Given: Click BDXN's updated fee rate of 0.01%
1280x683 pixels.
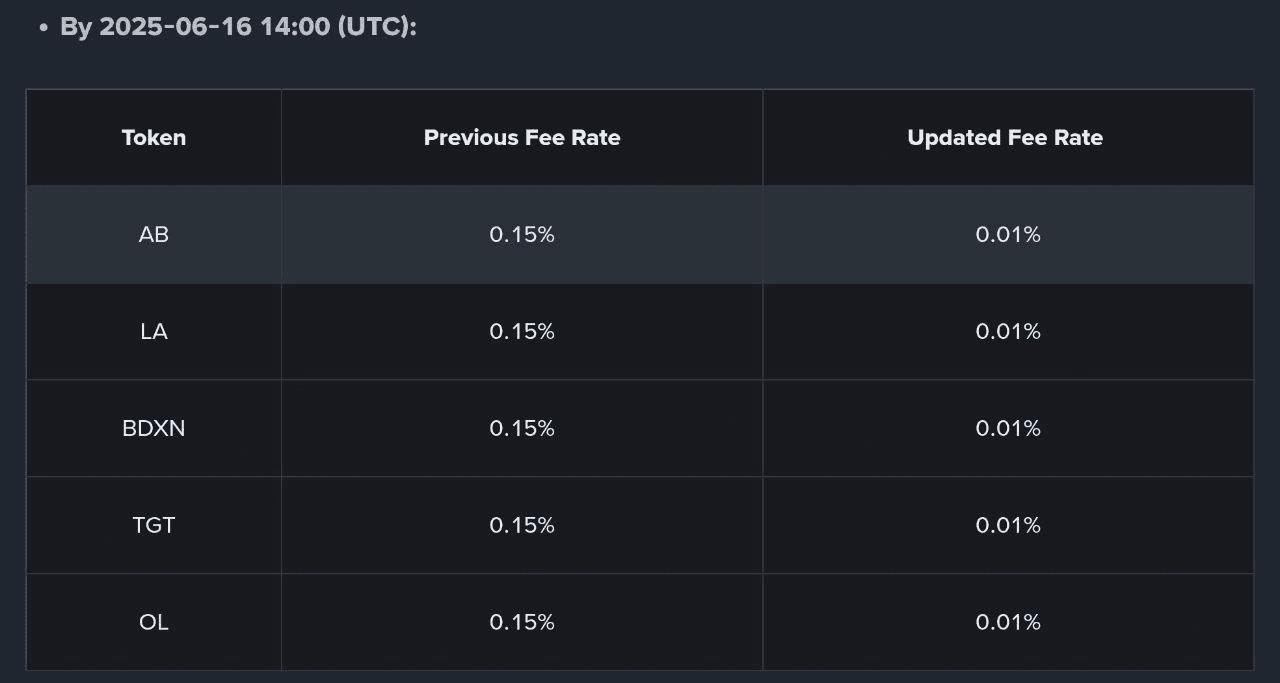Looking at the screenshot, I should pyautogui.click(x=1008, y=429).
